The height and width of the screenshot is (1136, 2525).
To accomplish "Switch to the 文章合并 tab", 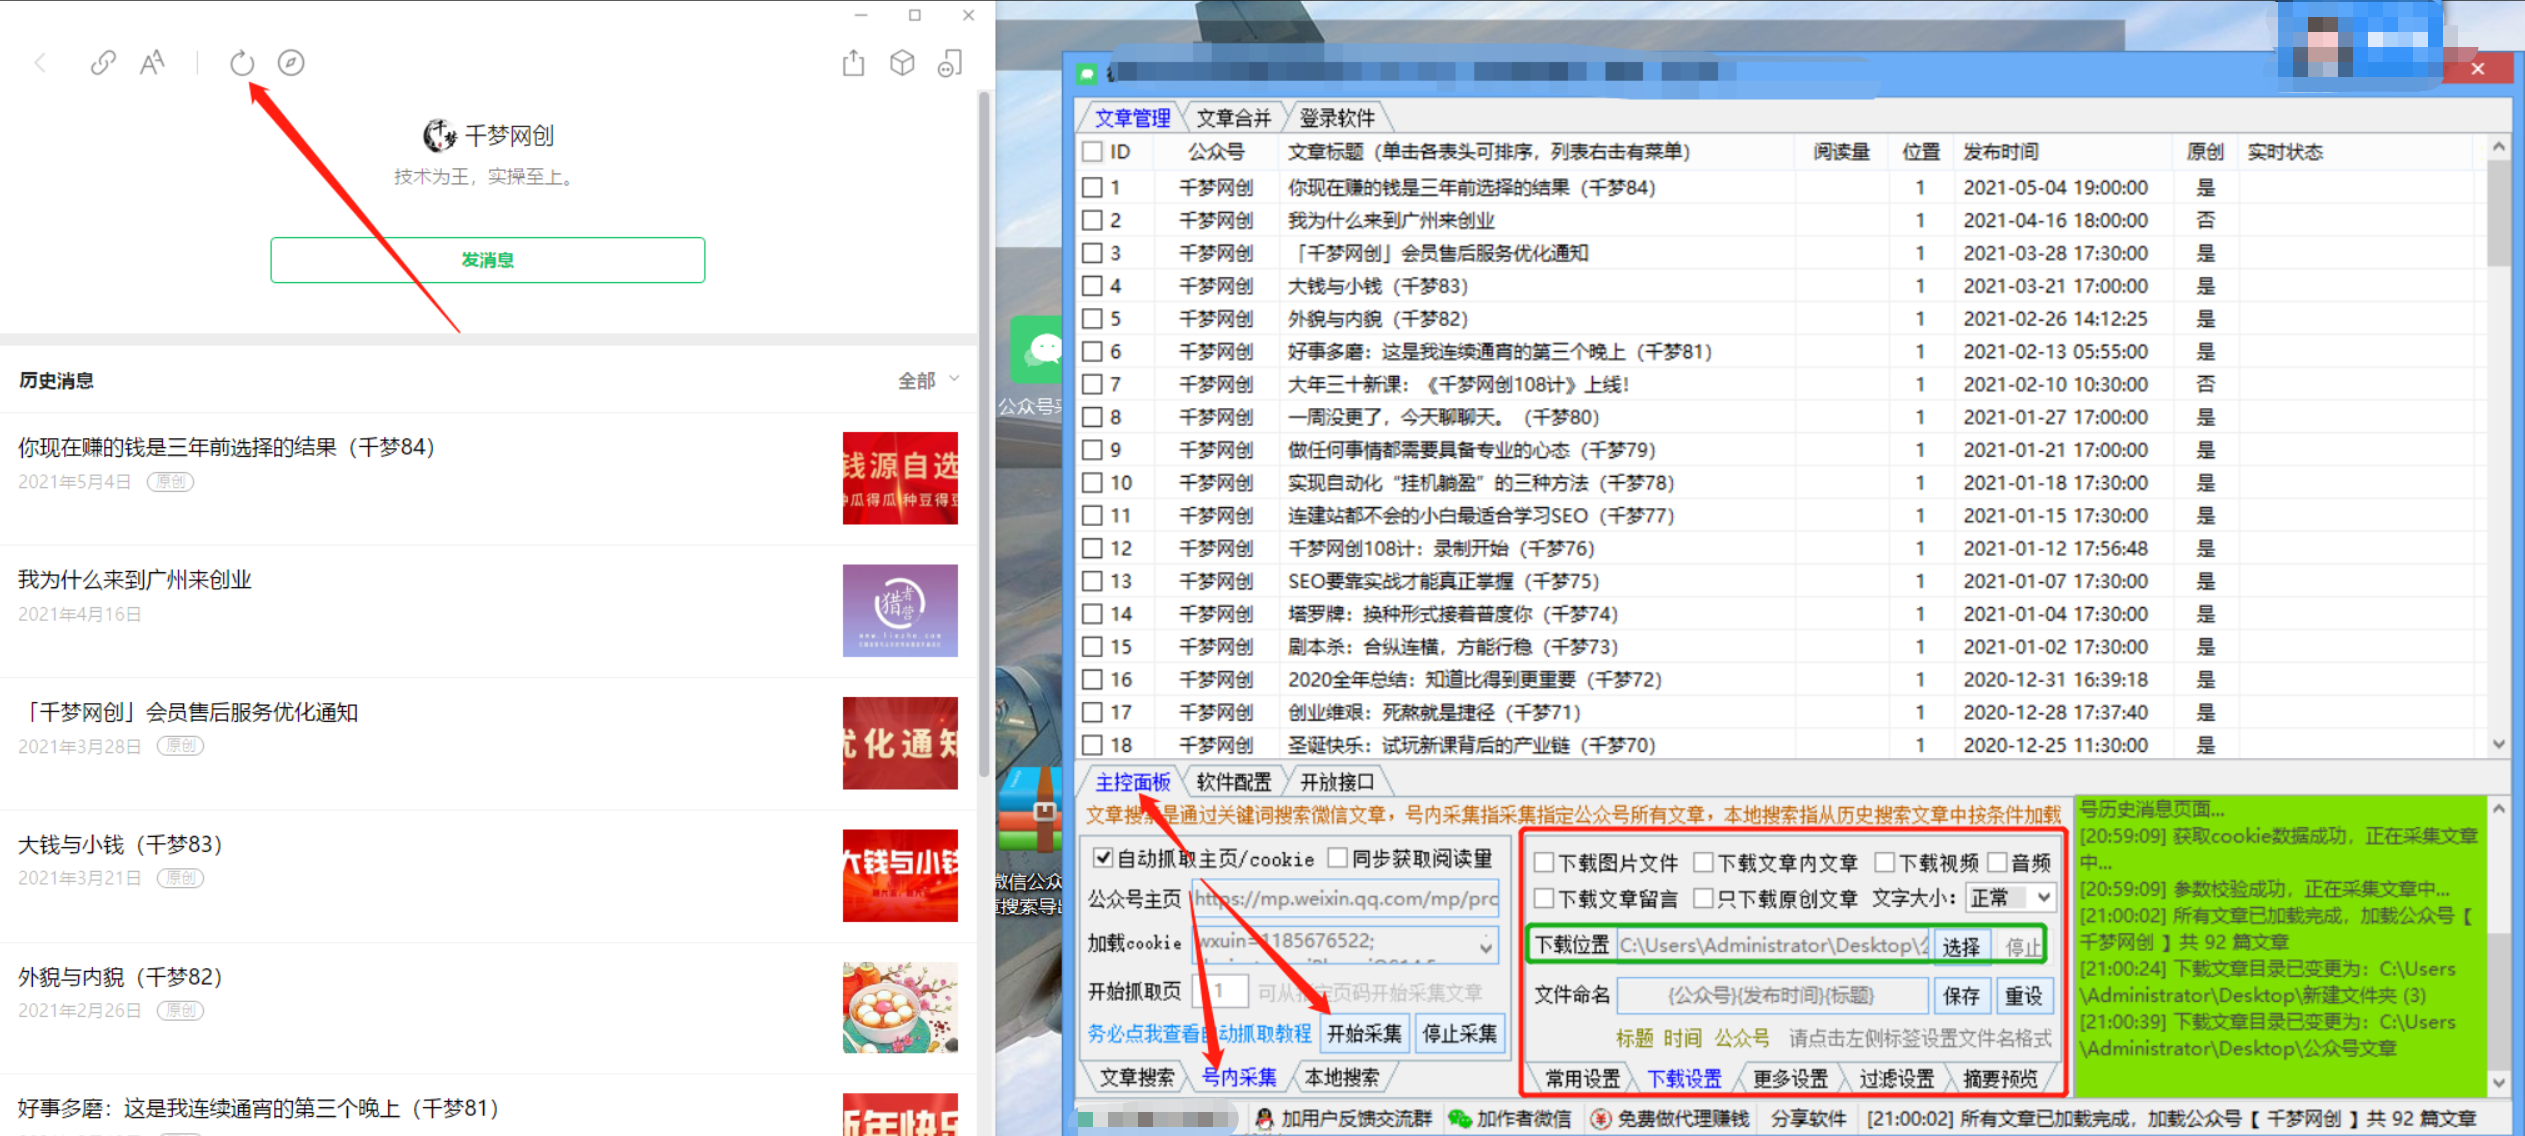I will point(1234,118).
